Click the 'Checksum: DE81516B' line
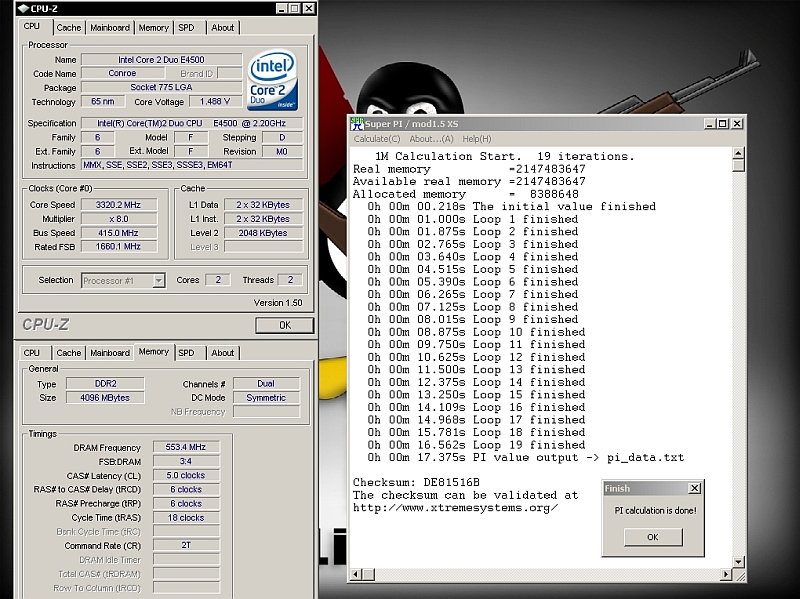The image size is (800, 599). tap(416, 482)
